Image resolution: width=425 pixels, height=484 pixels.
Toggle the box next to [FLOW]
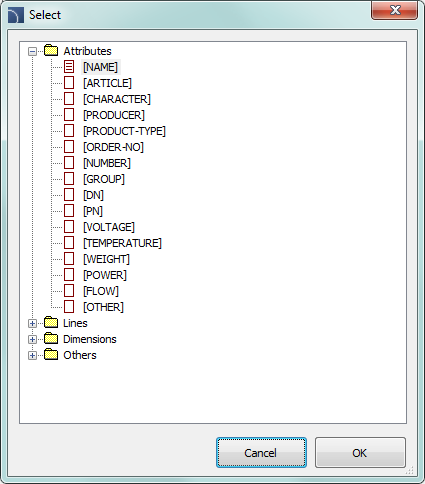pyautogui.click(x=69, y=291)
